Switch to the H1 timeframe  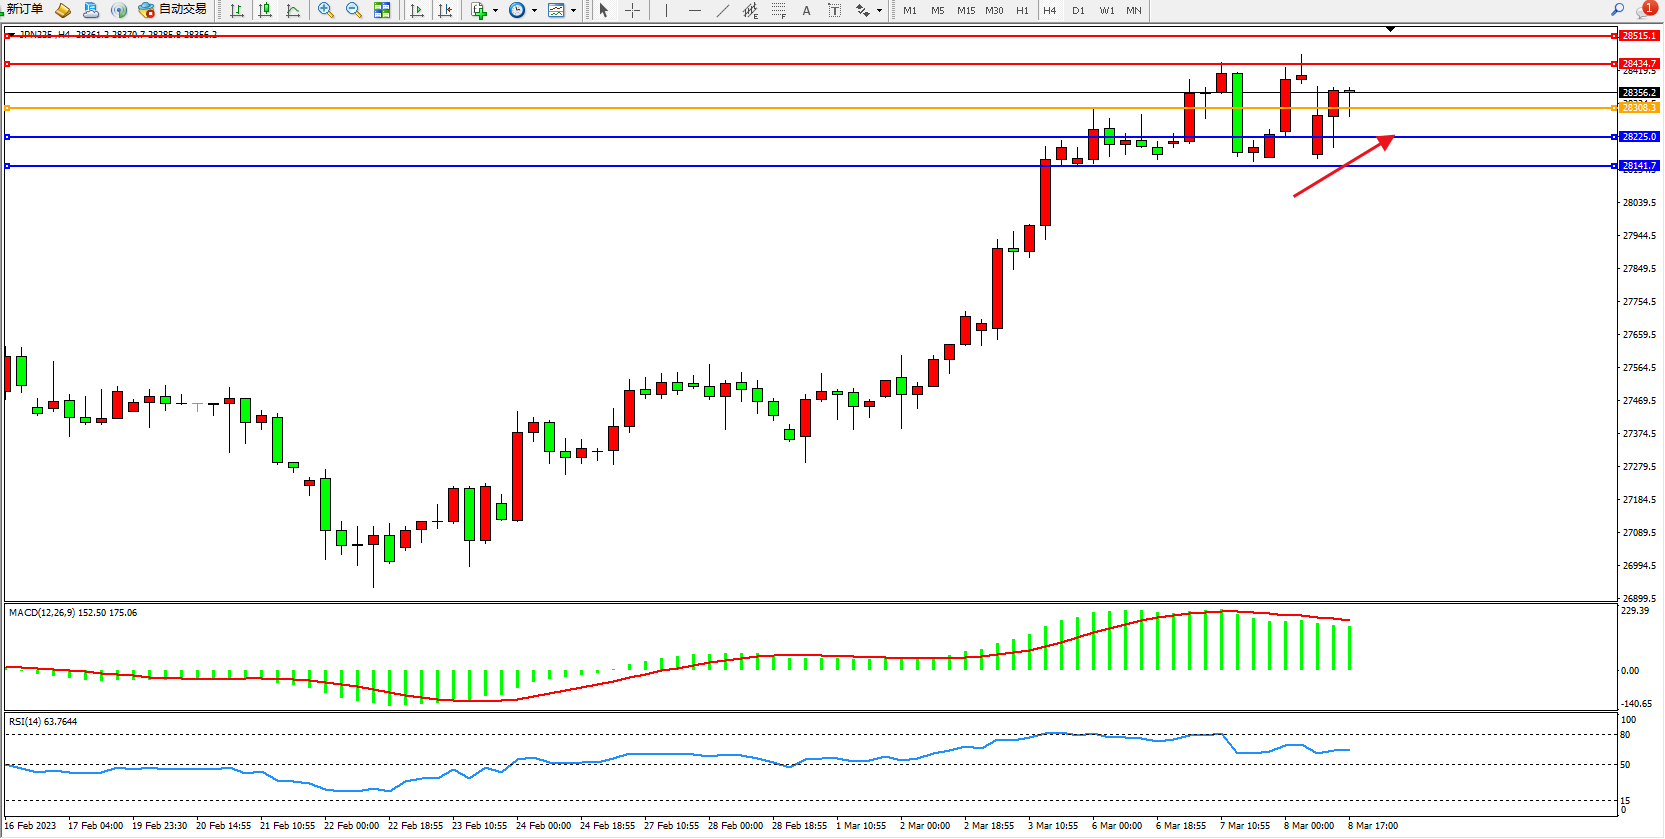[1022, 10]
